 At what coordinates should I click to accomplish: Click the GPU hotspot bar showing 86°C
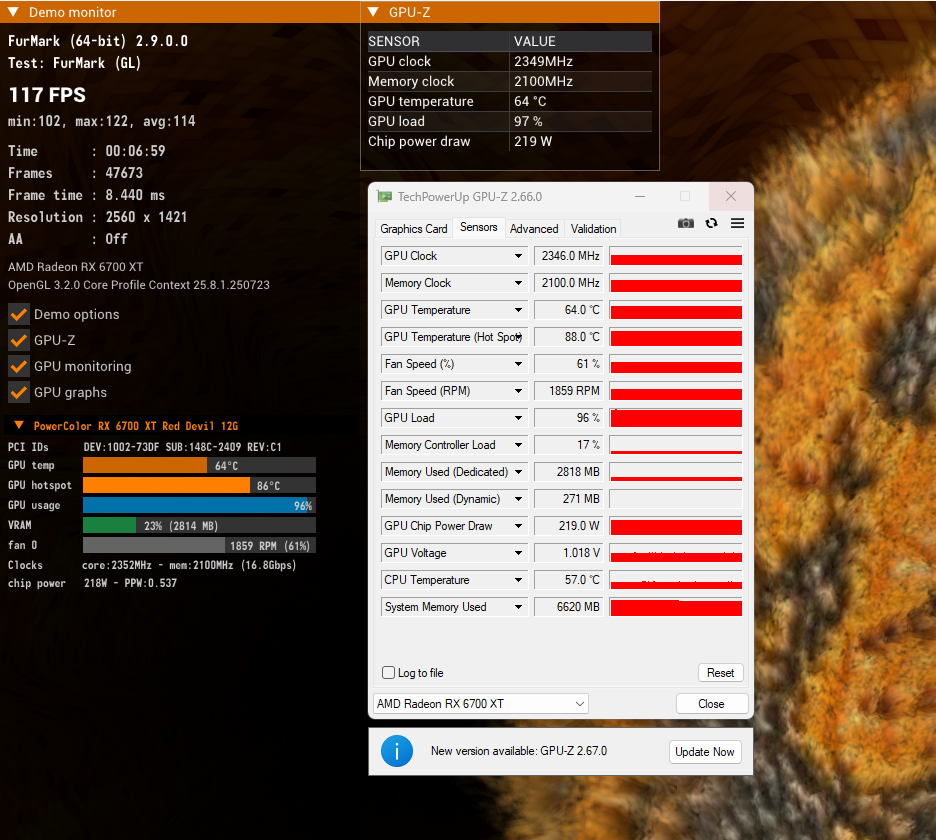pos(199,485)
